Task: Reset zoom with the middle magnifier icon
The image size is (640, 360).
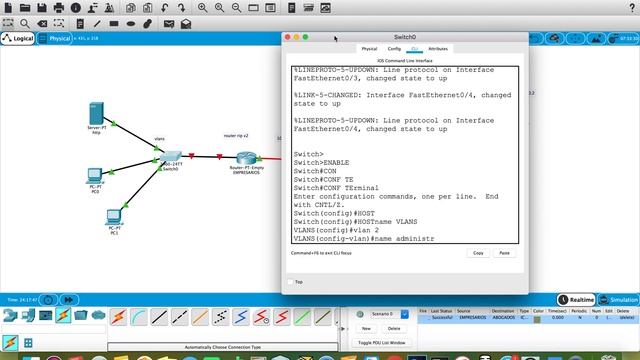Action: (220, 8)
